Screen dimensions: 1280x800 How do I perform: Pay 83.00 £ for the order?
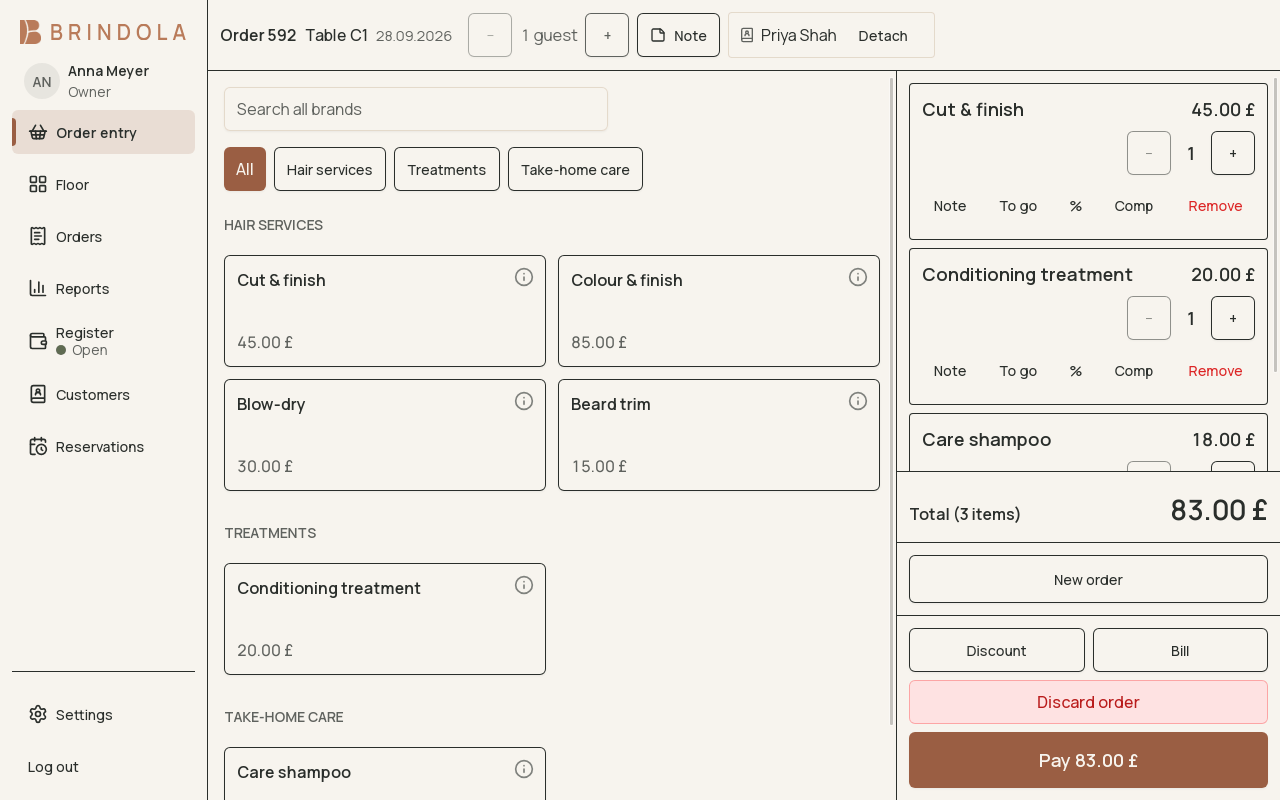(x=1088, y=760)
